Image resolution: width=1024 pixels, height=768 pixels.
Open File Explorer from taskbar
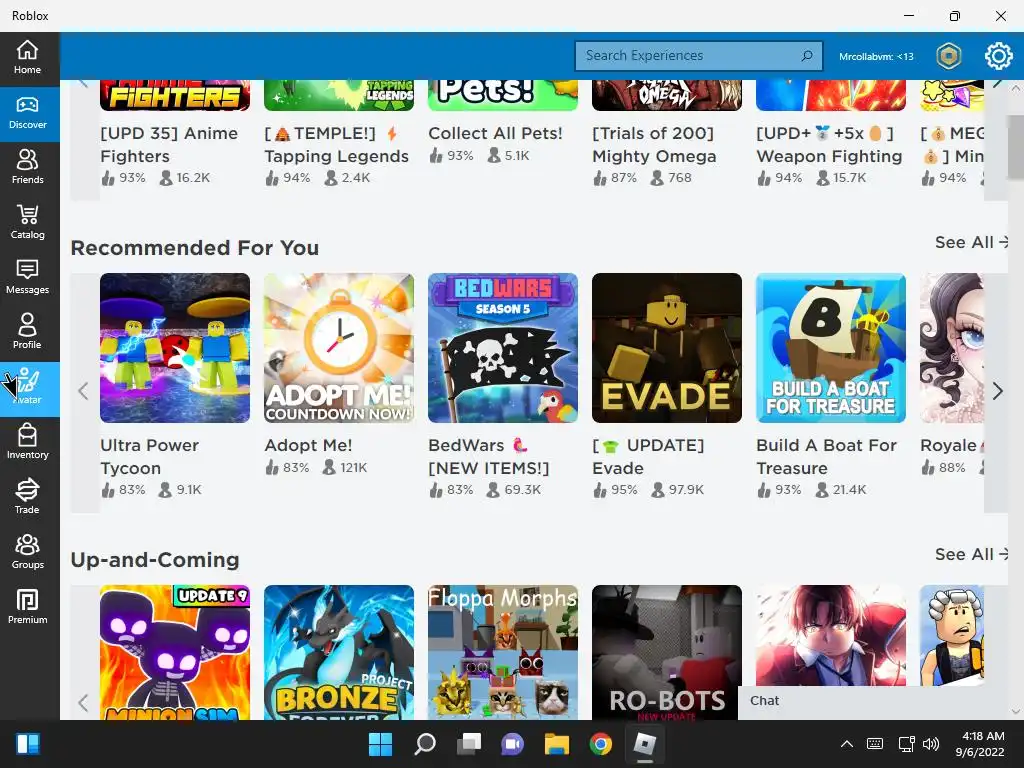557,744
